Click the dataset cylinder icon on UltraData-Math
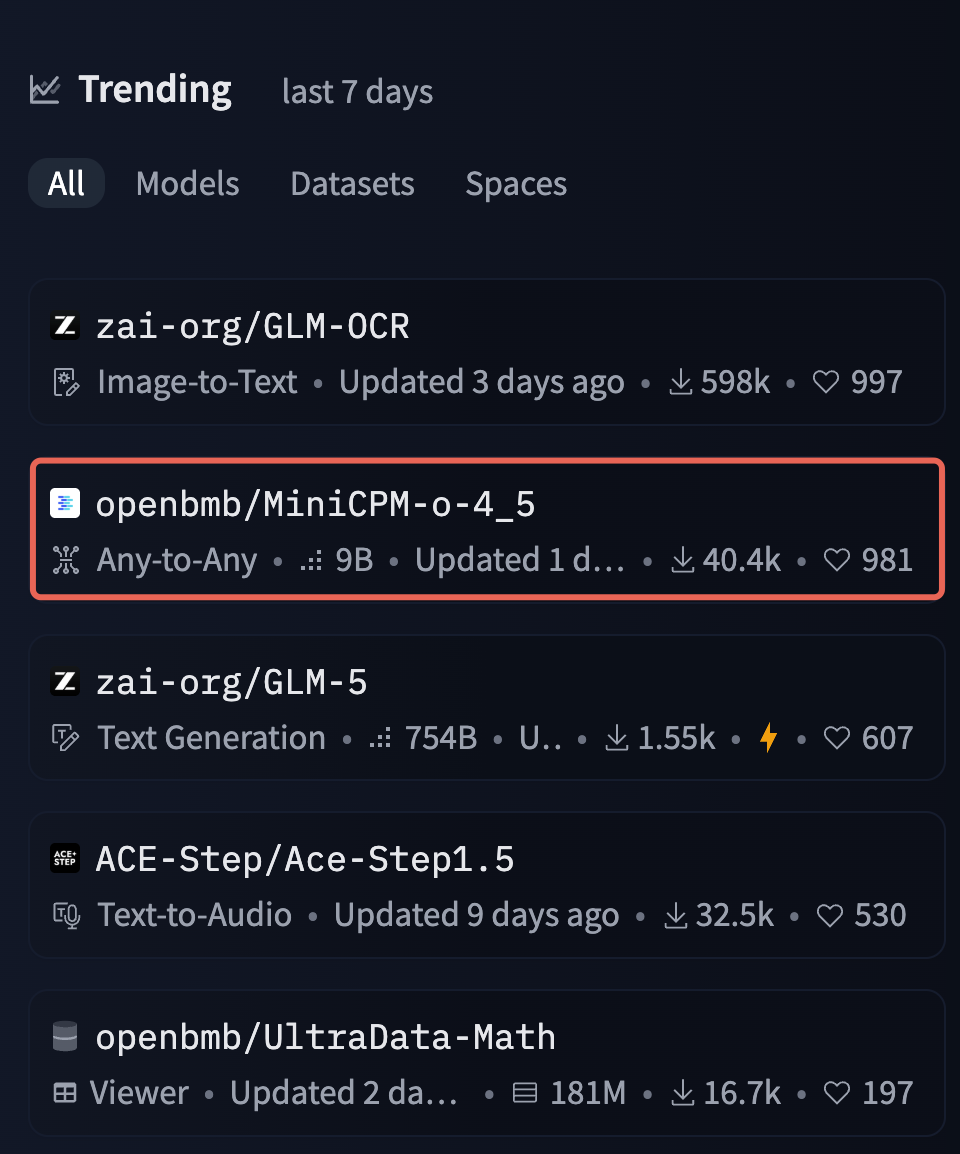The width and height of the screenshot is (960, 1154). (x=64, y=1036)
